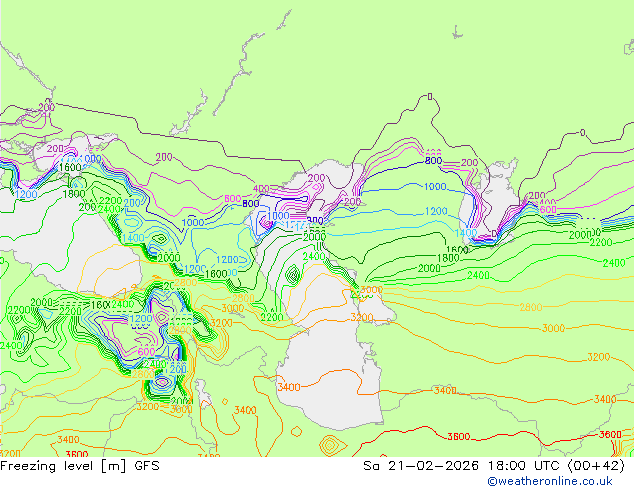Click the red 3600 label nearest the right edge

click(x=610, y=435)
